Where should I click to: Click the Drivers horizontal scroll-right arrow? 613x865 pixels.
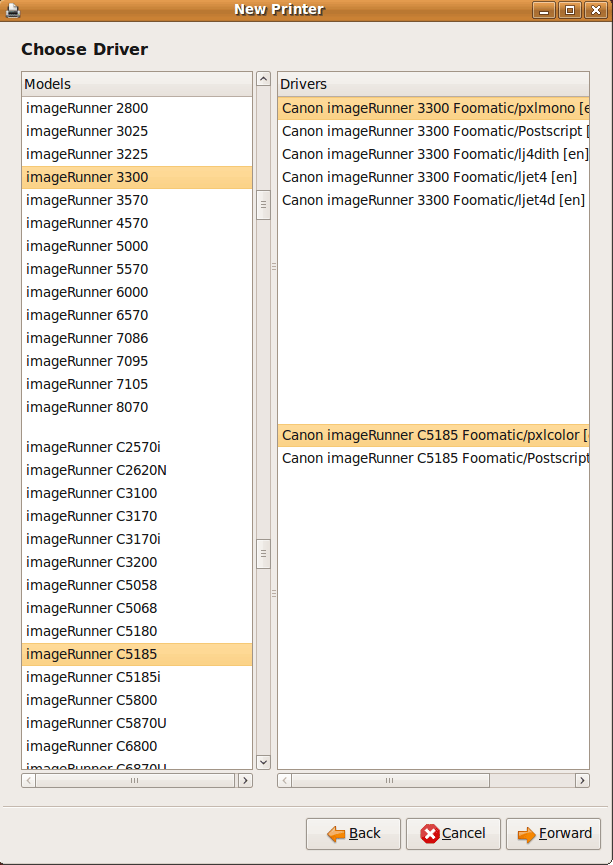[x=582, y=780]
